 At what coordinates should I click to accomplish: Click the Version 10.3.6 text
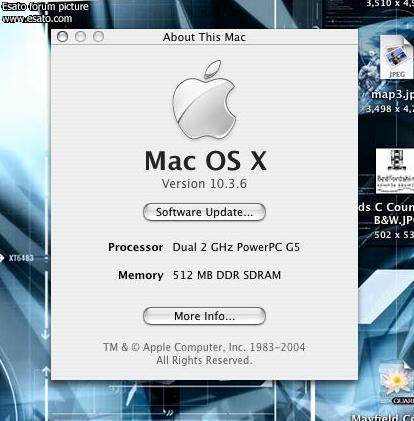(x=204, y=184)
